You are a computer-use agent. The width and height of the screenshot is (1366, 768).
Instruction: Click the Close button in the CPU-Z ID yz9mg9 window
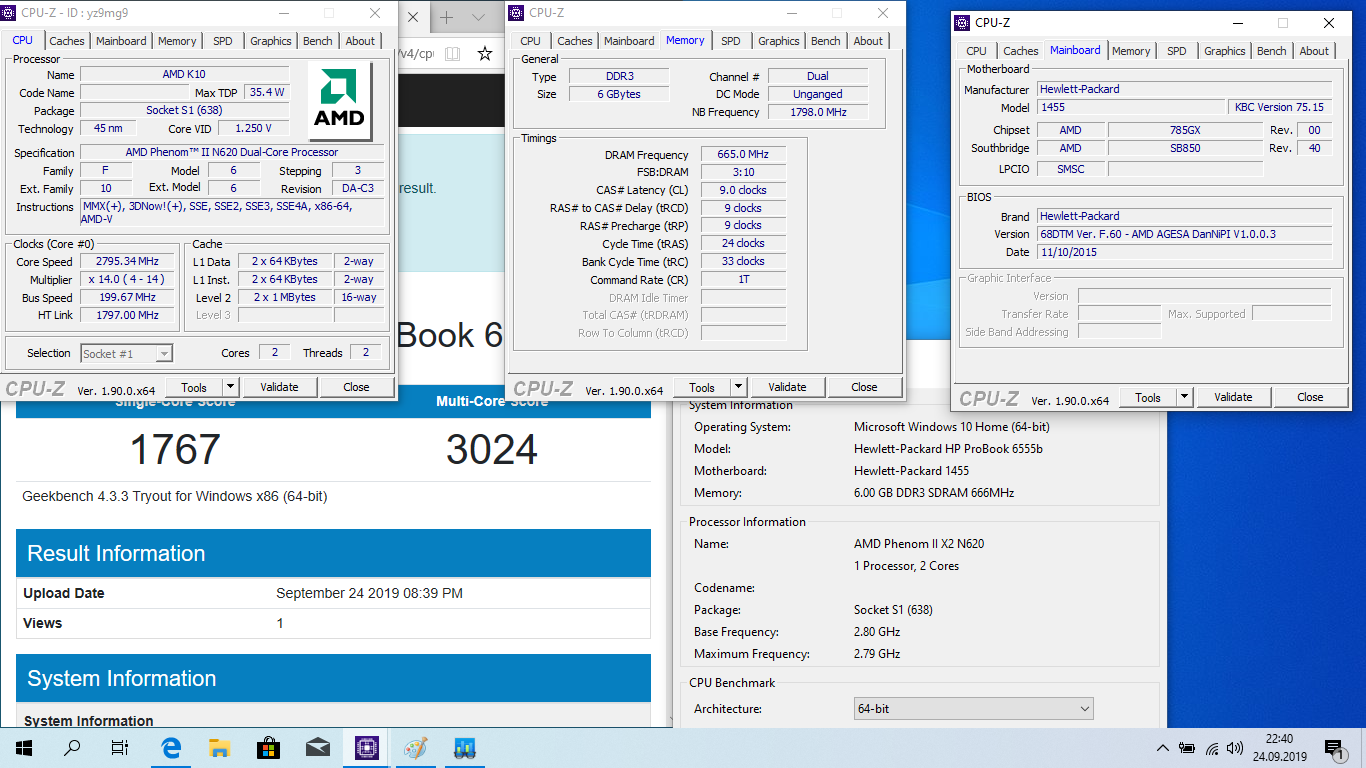click(x=356, y=387)
